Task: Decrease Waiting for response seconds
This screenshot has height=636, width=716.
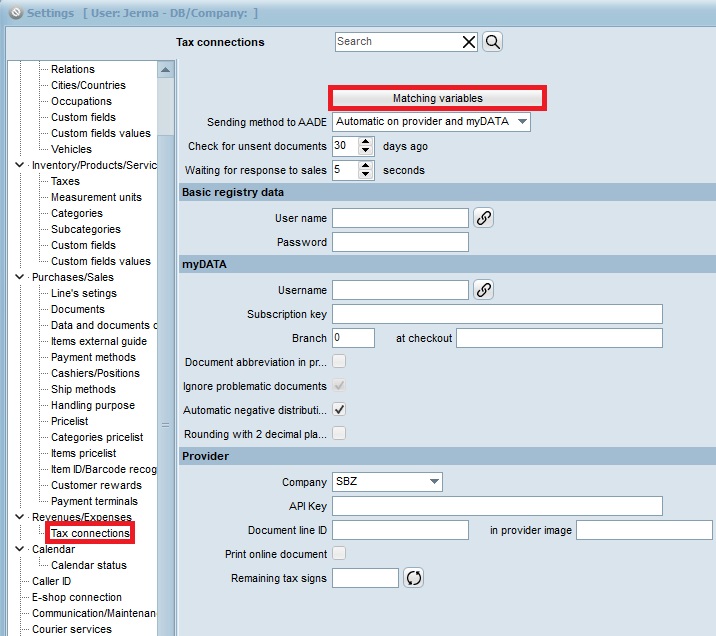Action: pyautogui.click(x=365, y=174)
